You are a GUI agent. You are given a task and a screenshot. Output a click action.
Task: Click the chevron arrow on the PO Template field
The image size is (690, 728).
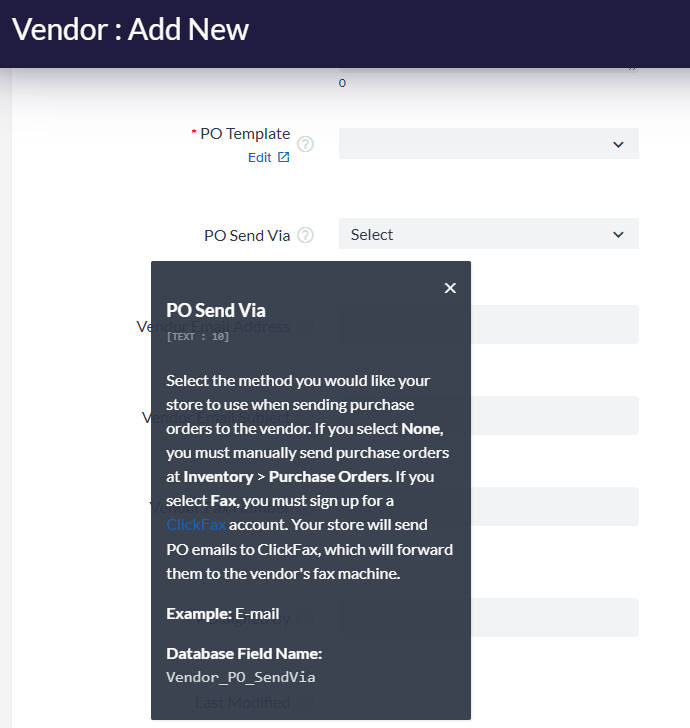[x=618, y=144]
